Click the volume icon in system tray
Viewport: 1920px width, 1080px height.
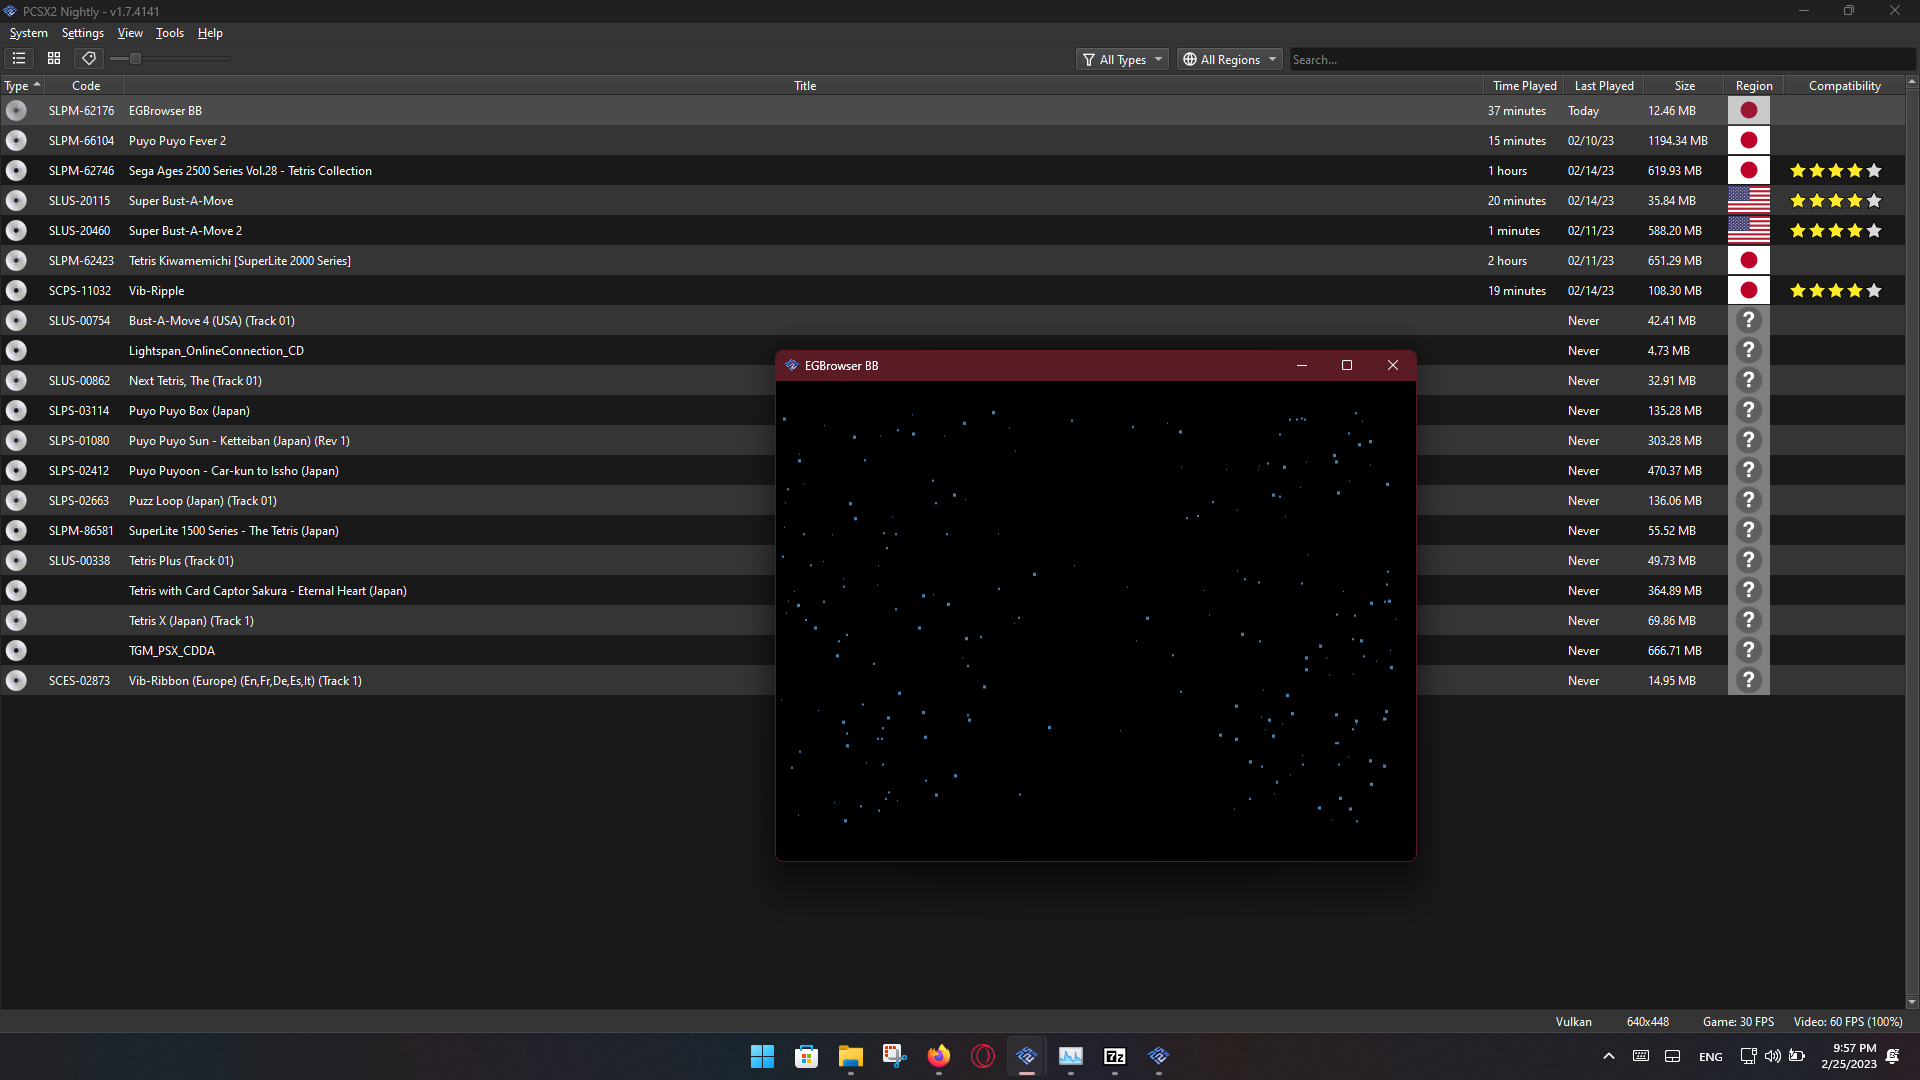pyautogui.click(x=1772, y=1056)
